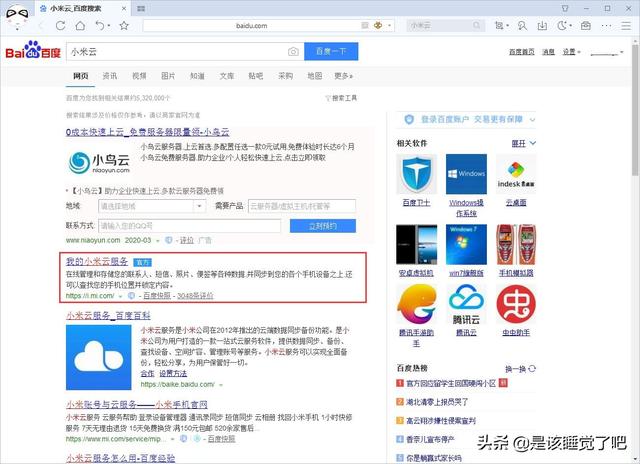The image size is (640, 464).
Task: Click the address bar reader-mode icon
Action: coord(365,25)
